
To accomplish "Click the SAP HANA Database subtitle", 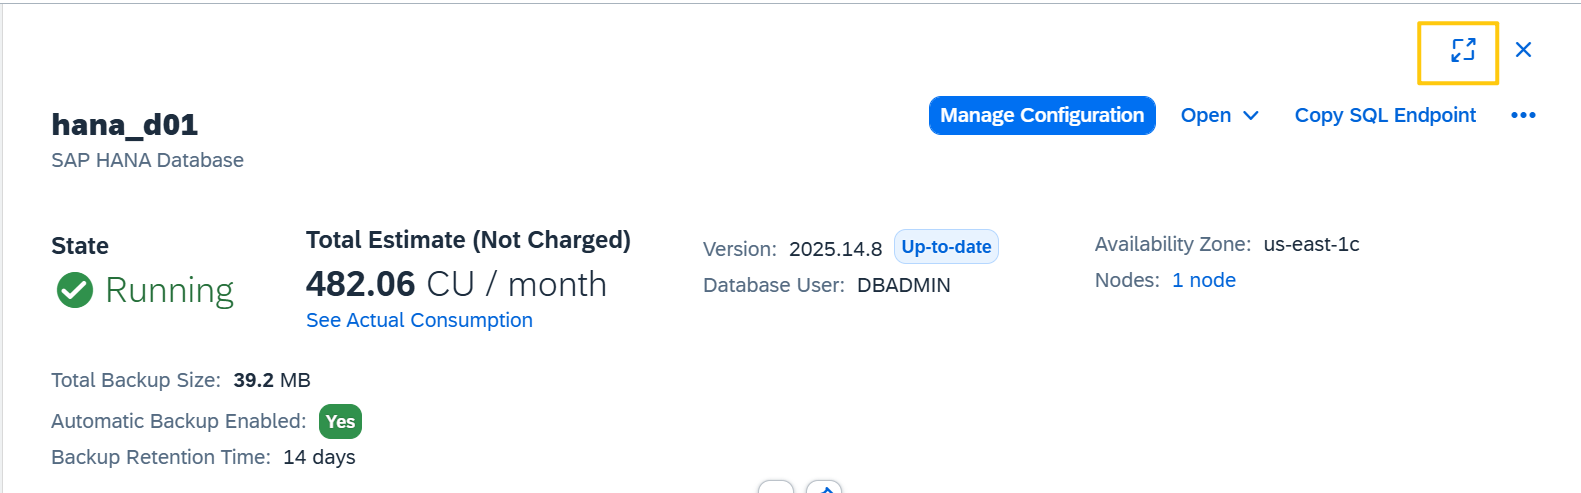I will pyautogui.click(x=147, y=160).
